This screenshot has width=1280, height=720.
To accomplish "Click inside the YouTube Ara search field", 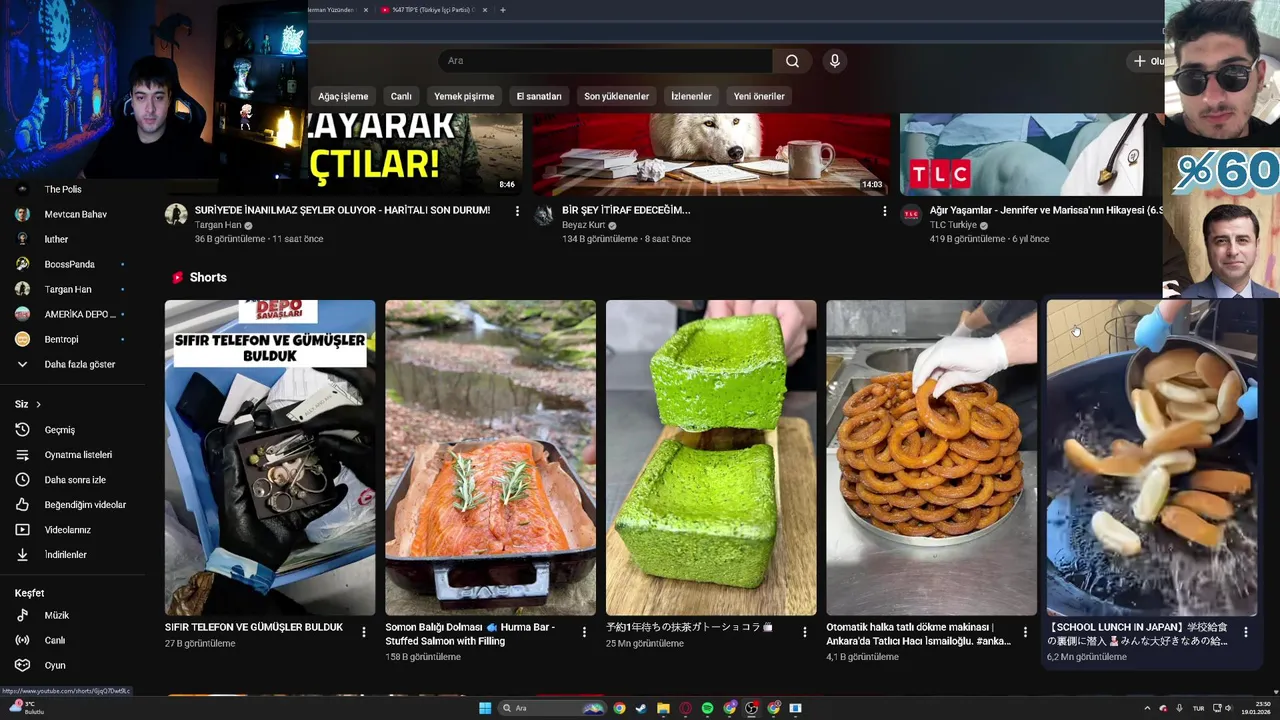I will pos(605,61).
